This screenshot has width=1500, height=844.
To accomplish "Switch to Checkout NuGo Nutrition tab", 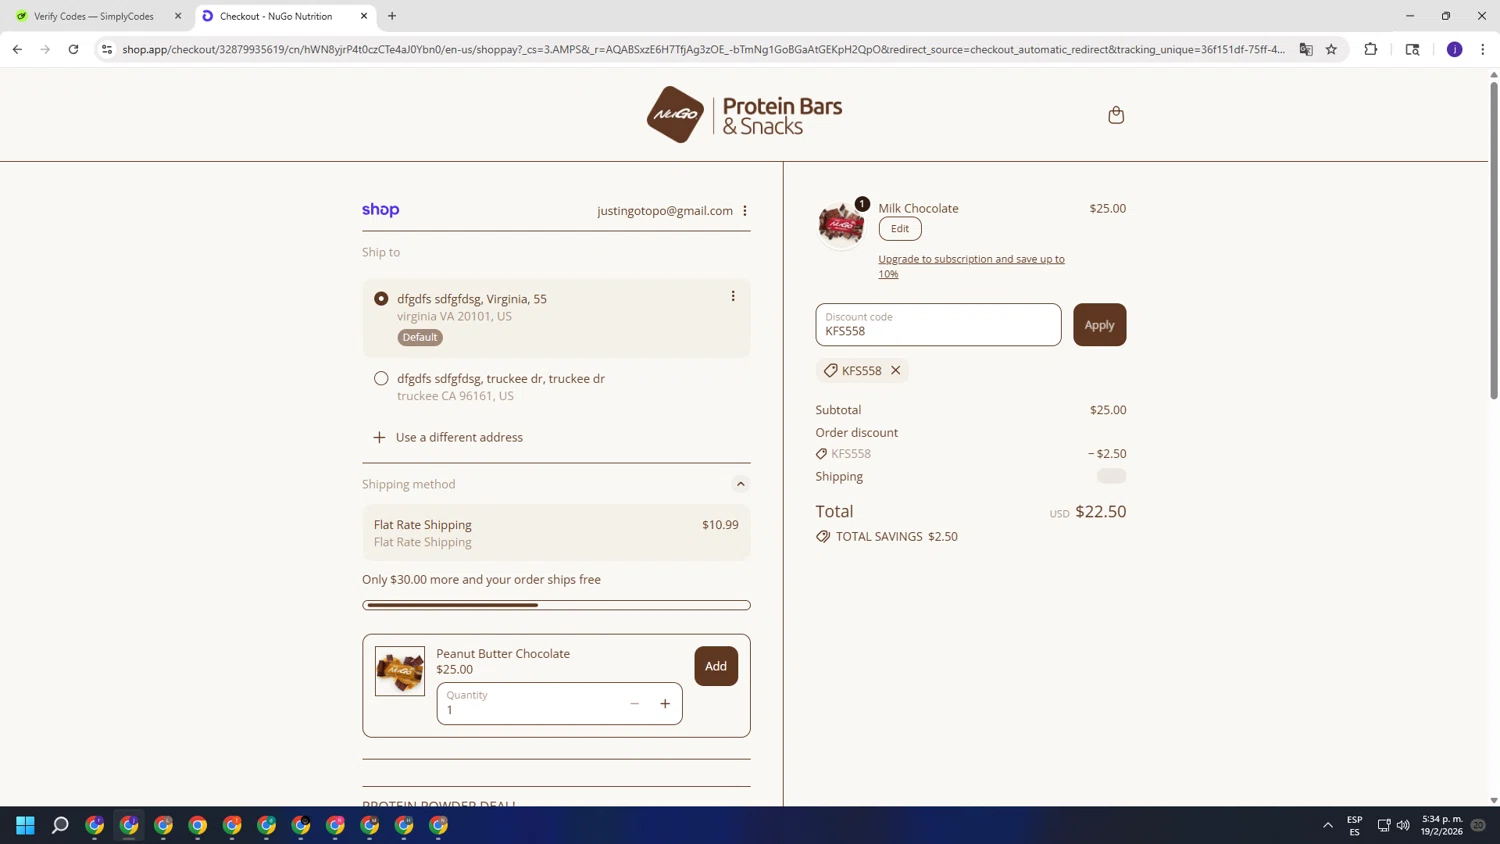I will (x=285, y=16).
